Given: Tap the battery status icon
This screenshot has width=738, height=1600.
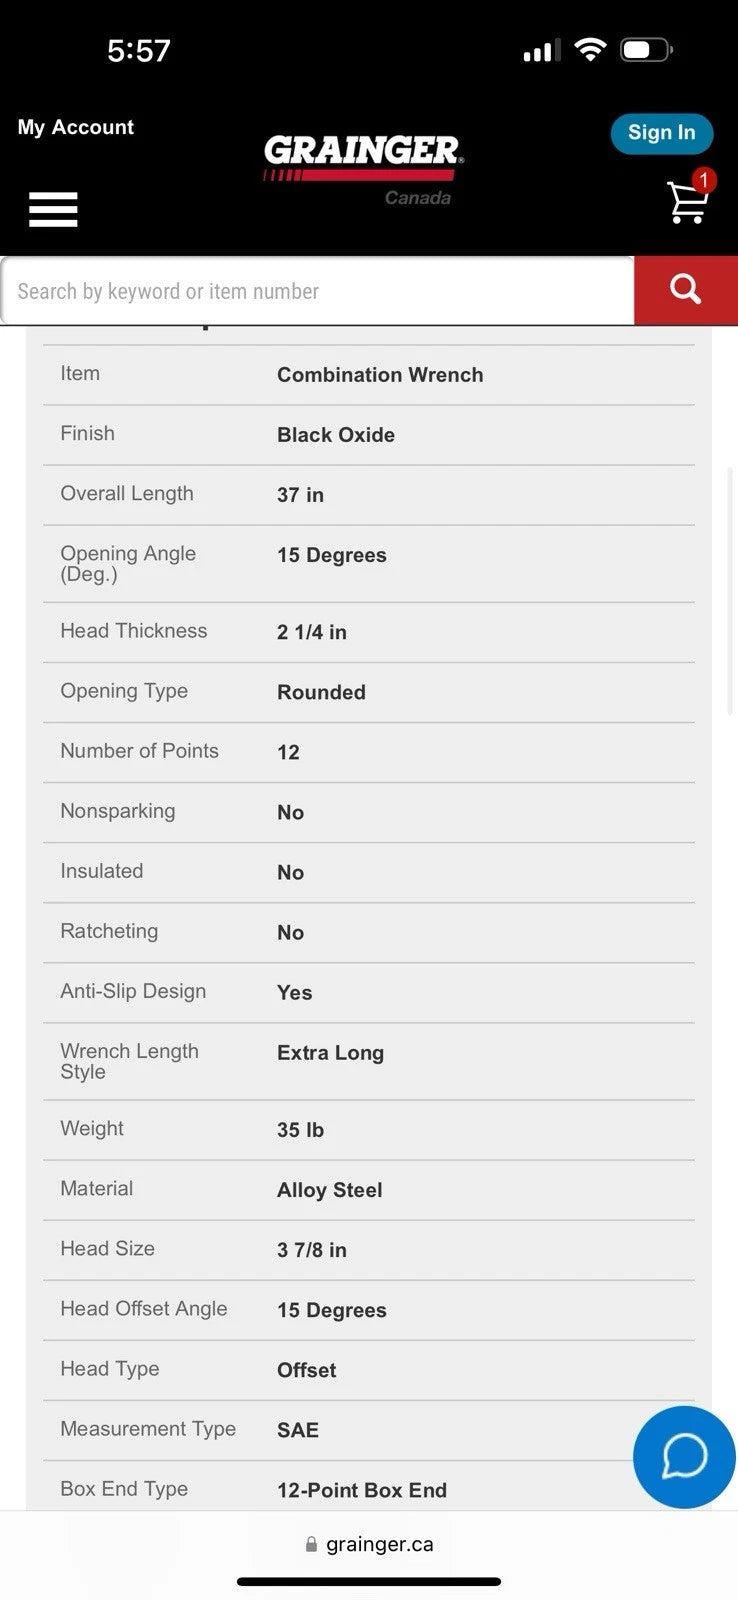Looking at the screenshot, I should click(x=645, y=50).
